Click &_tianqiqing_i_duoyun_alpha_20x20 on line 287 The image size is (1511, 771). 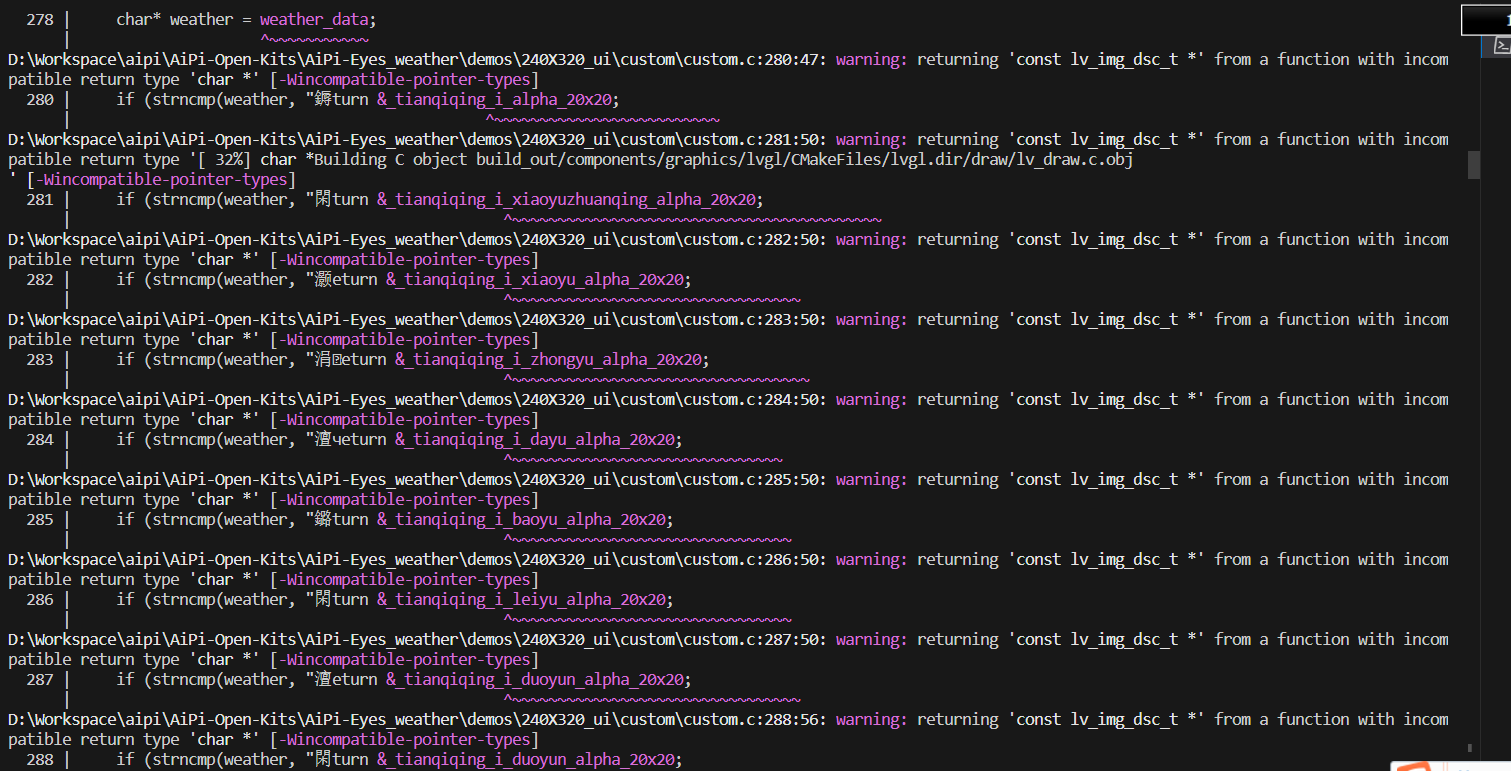pos(533,679)
